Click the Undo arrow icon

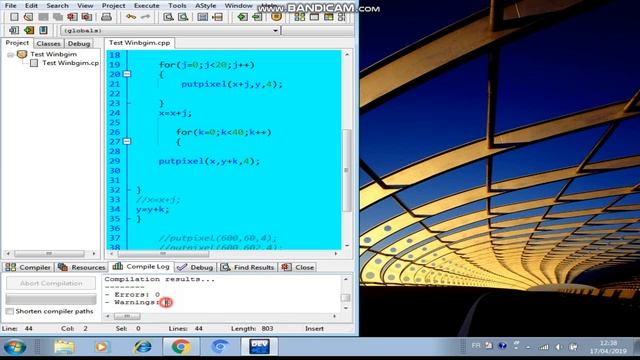[131, 17]
